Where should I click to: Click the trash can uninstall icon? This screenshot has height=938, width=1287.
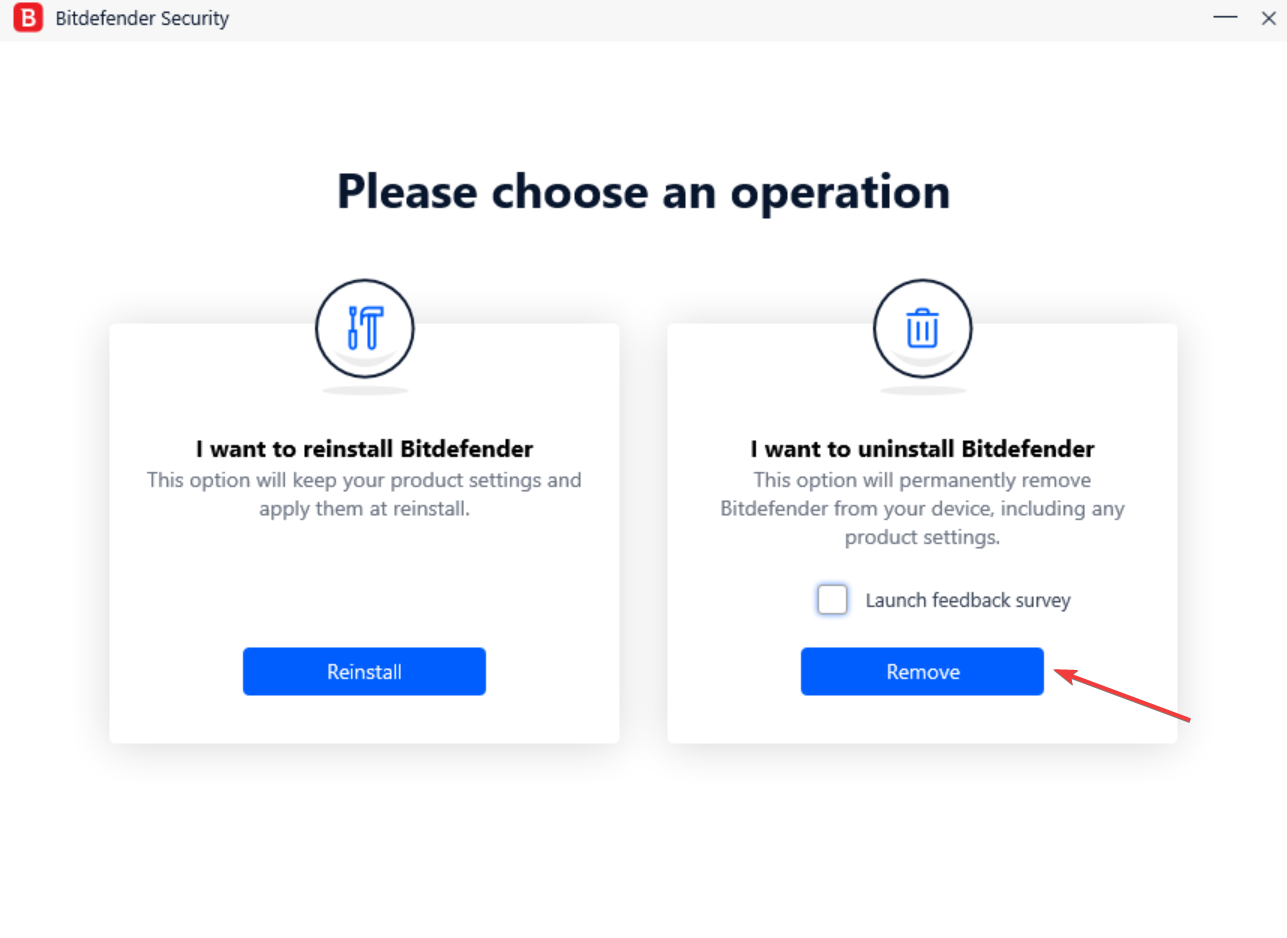922,328
